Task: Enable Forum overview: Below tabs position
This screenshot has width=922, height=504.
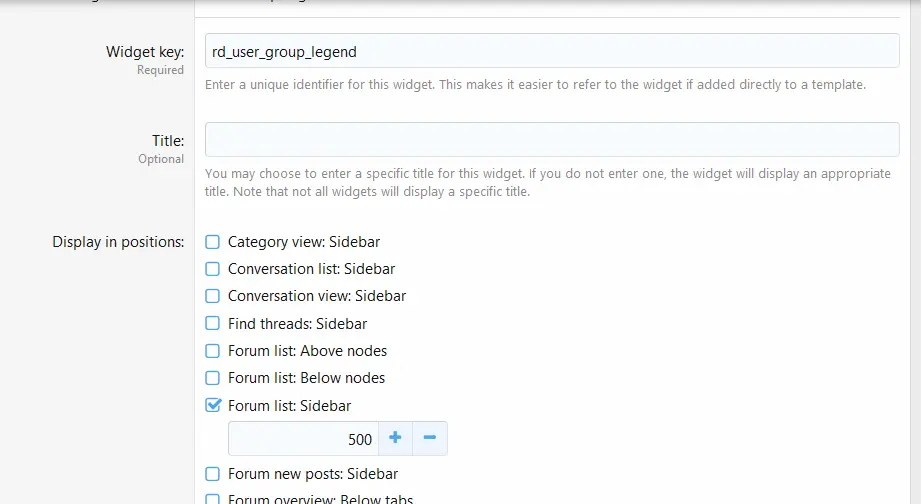Action: 212,499
